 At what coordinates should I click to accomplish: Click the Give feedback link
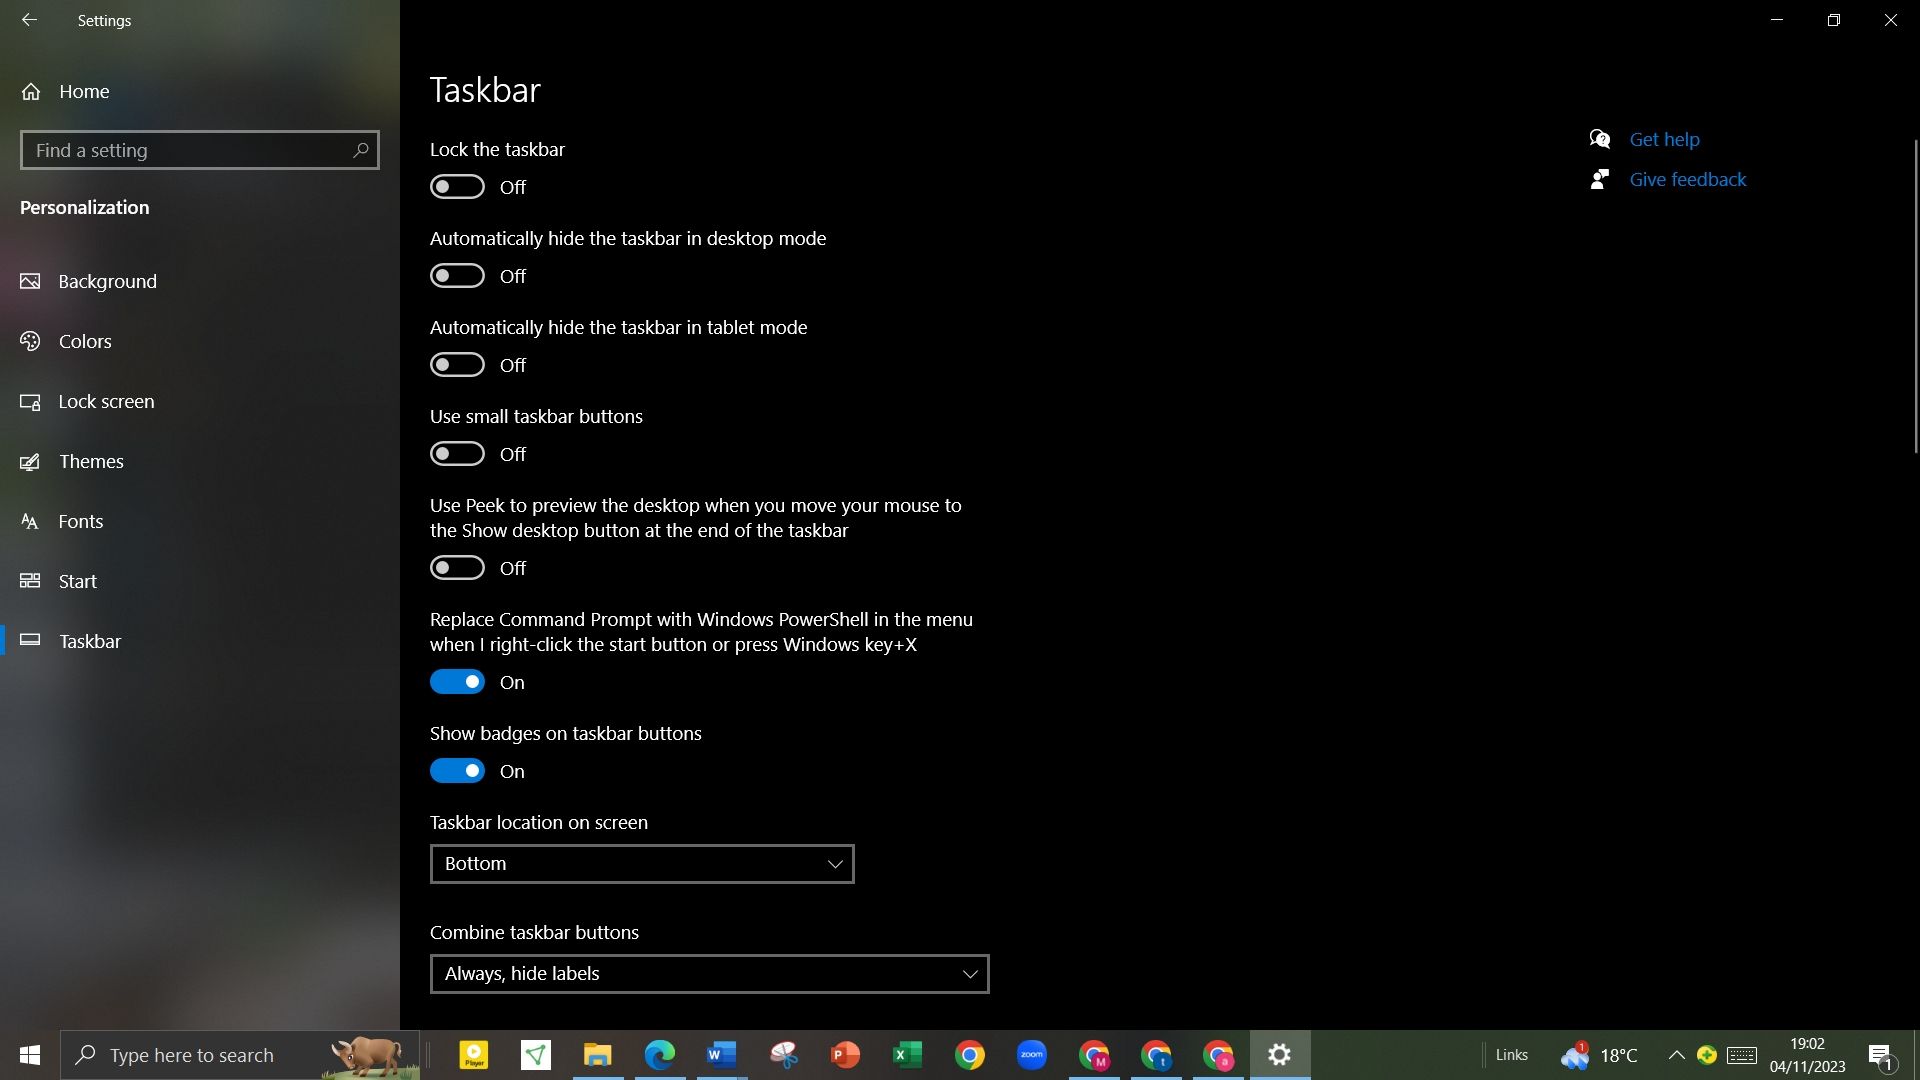[x=1687, y=179]
